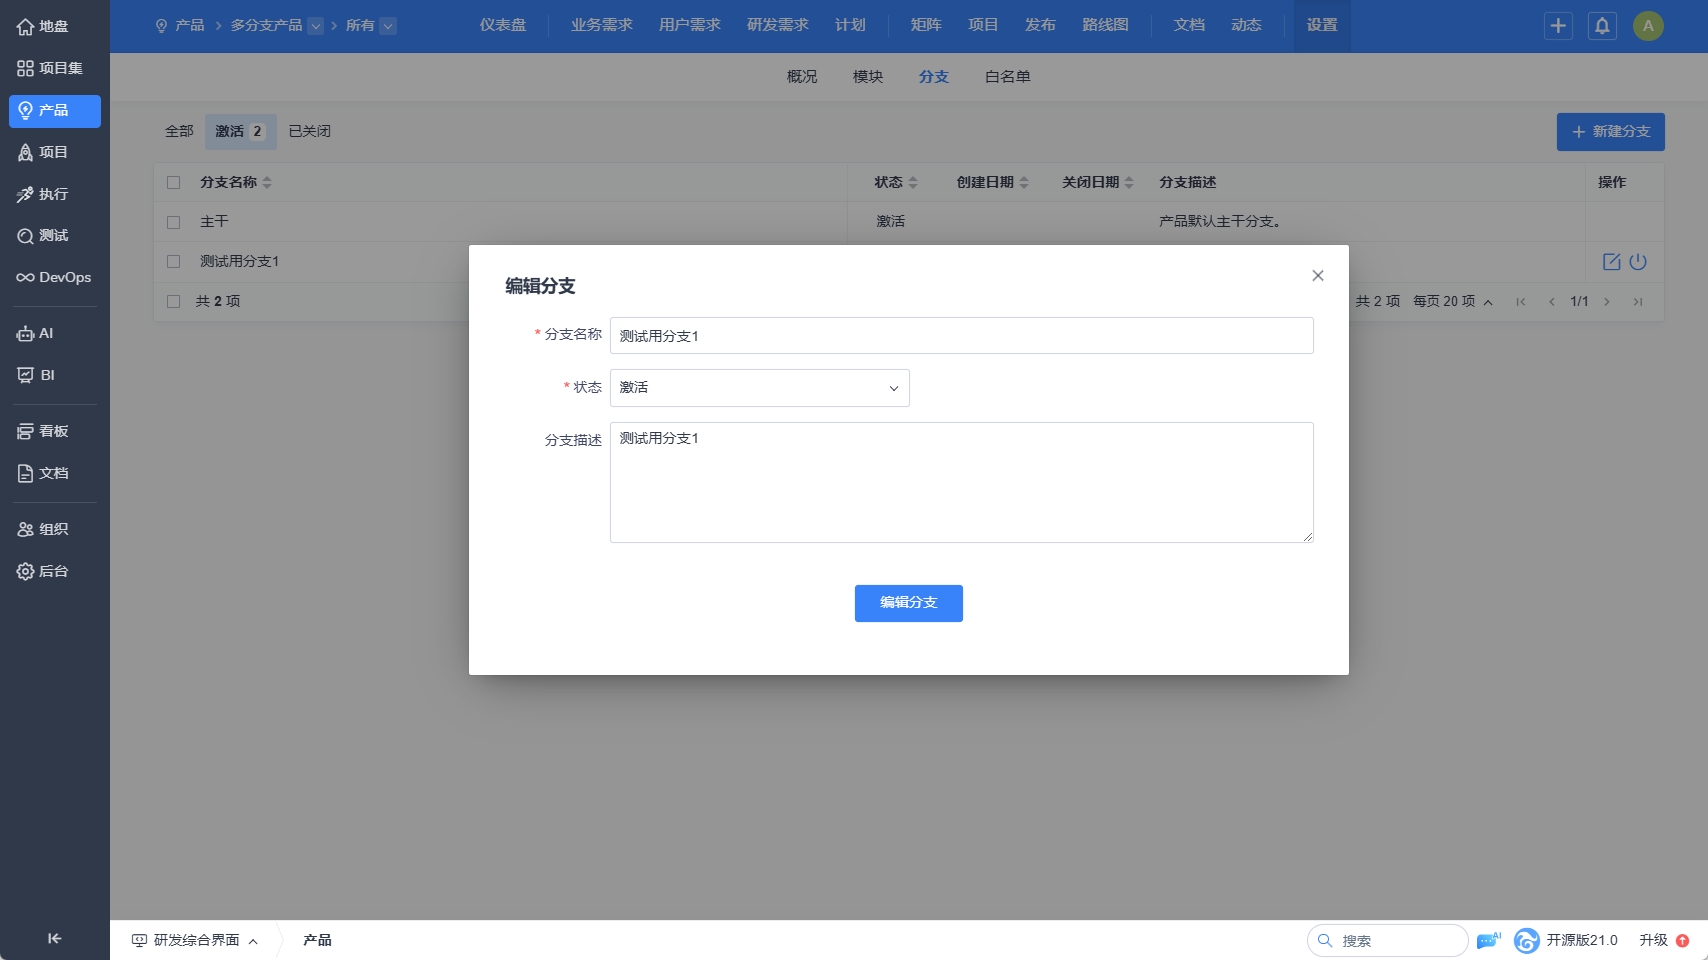Go to the first page of results
Image resolution: width=1708 pixels, height=960 pixels.
pos(1521,302)
